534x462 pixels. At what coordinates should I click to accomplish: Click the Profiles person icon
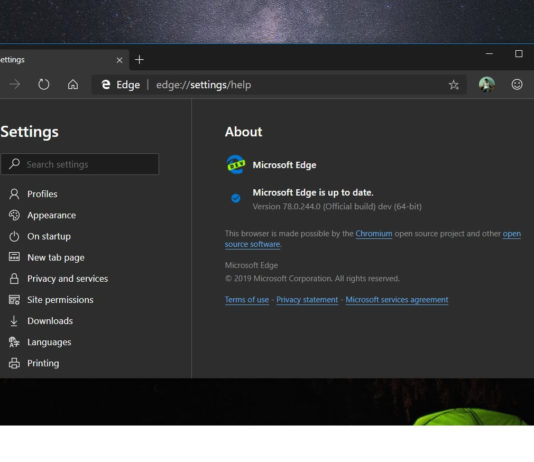(x=14, y=194)
